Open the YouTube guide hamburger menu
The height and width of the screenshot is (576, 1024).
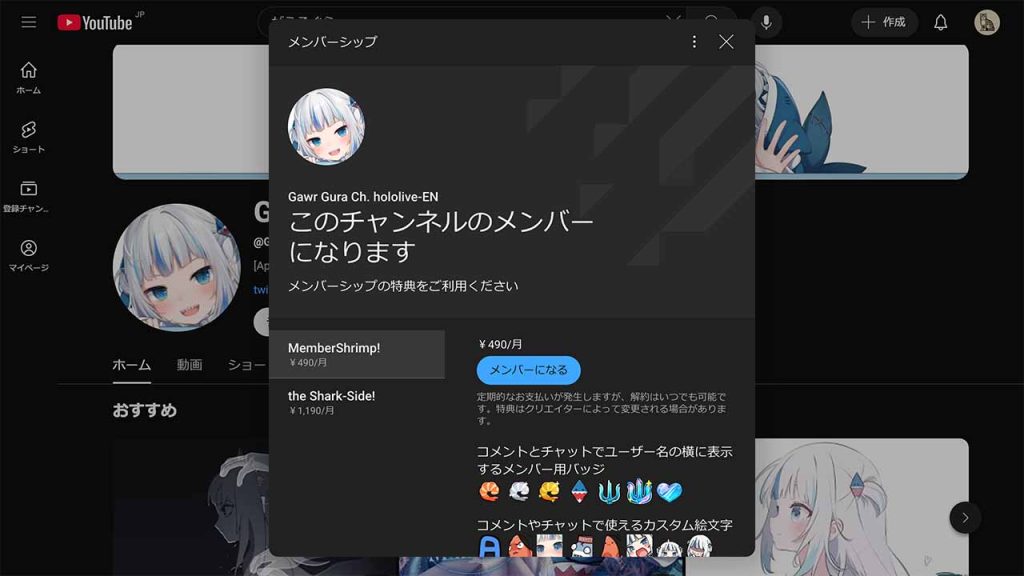(29, 22)
